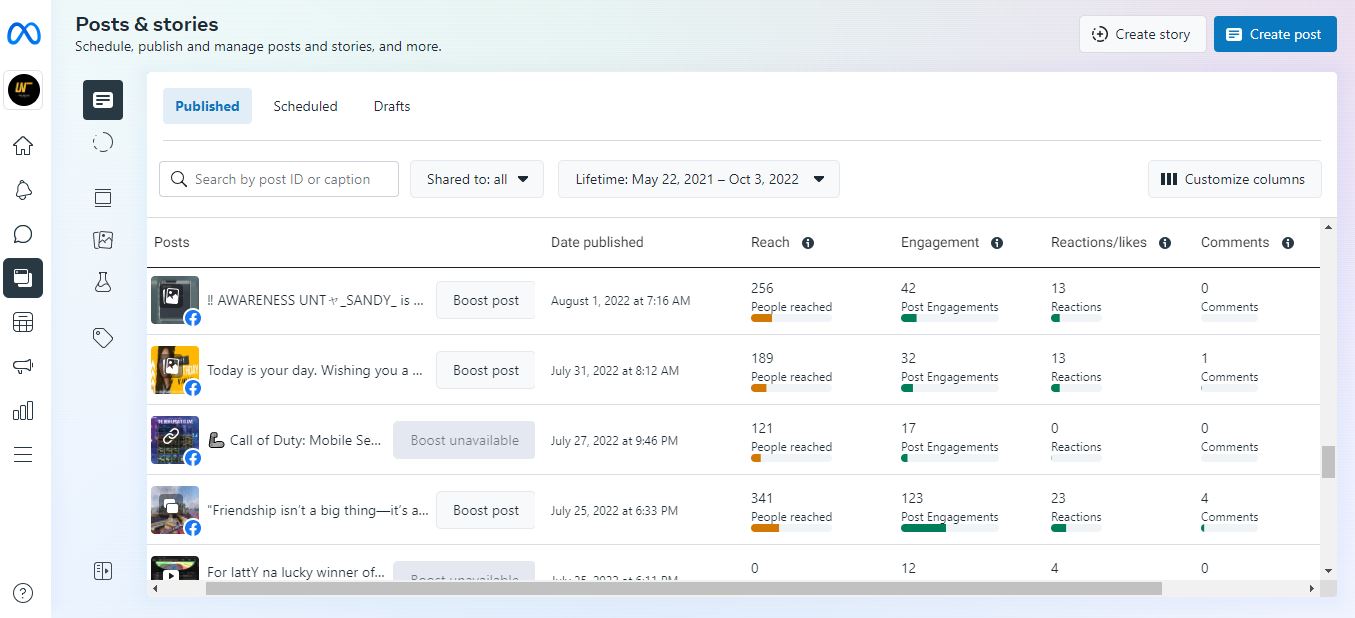The width and height of the screenshot is (1355, 618).
Task: Click the Posts column header
Action: 172,242
